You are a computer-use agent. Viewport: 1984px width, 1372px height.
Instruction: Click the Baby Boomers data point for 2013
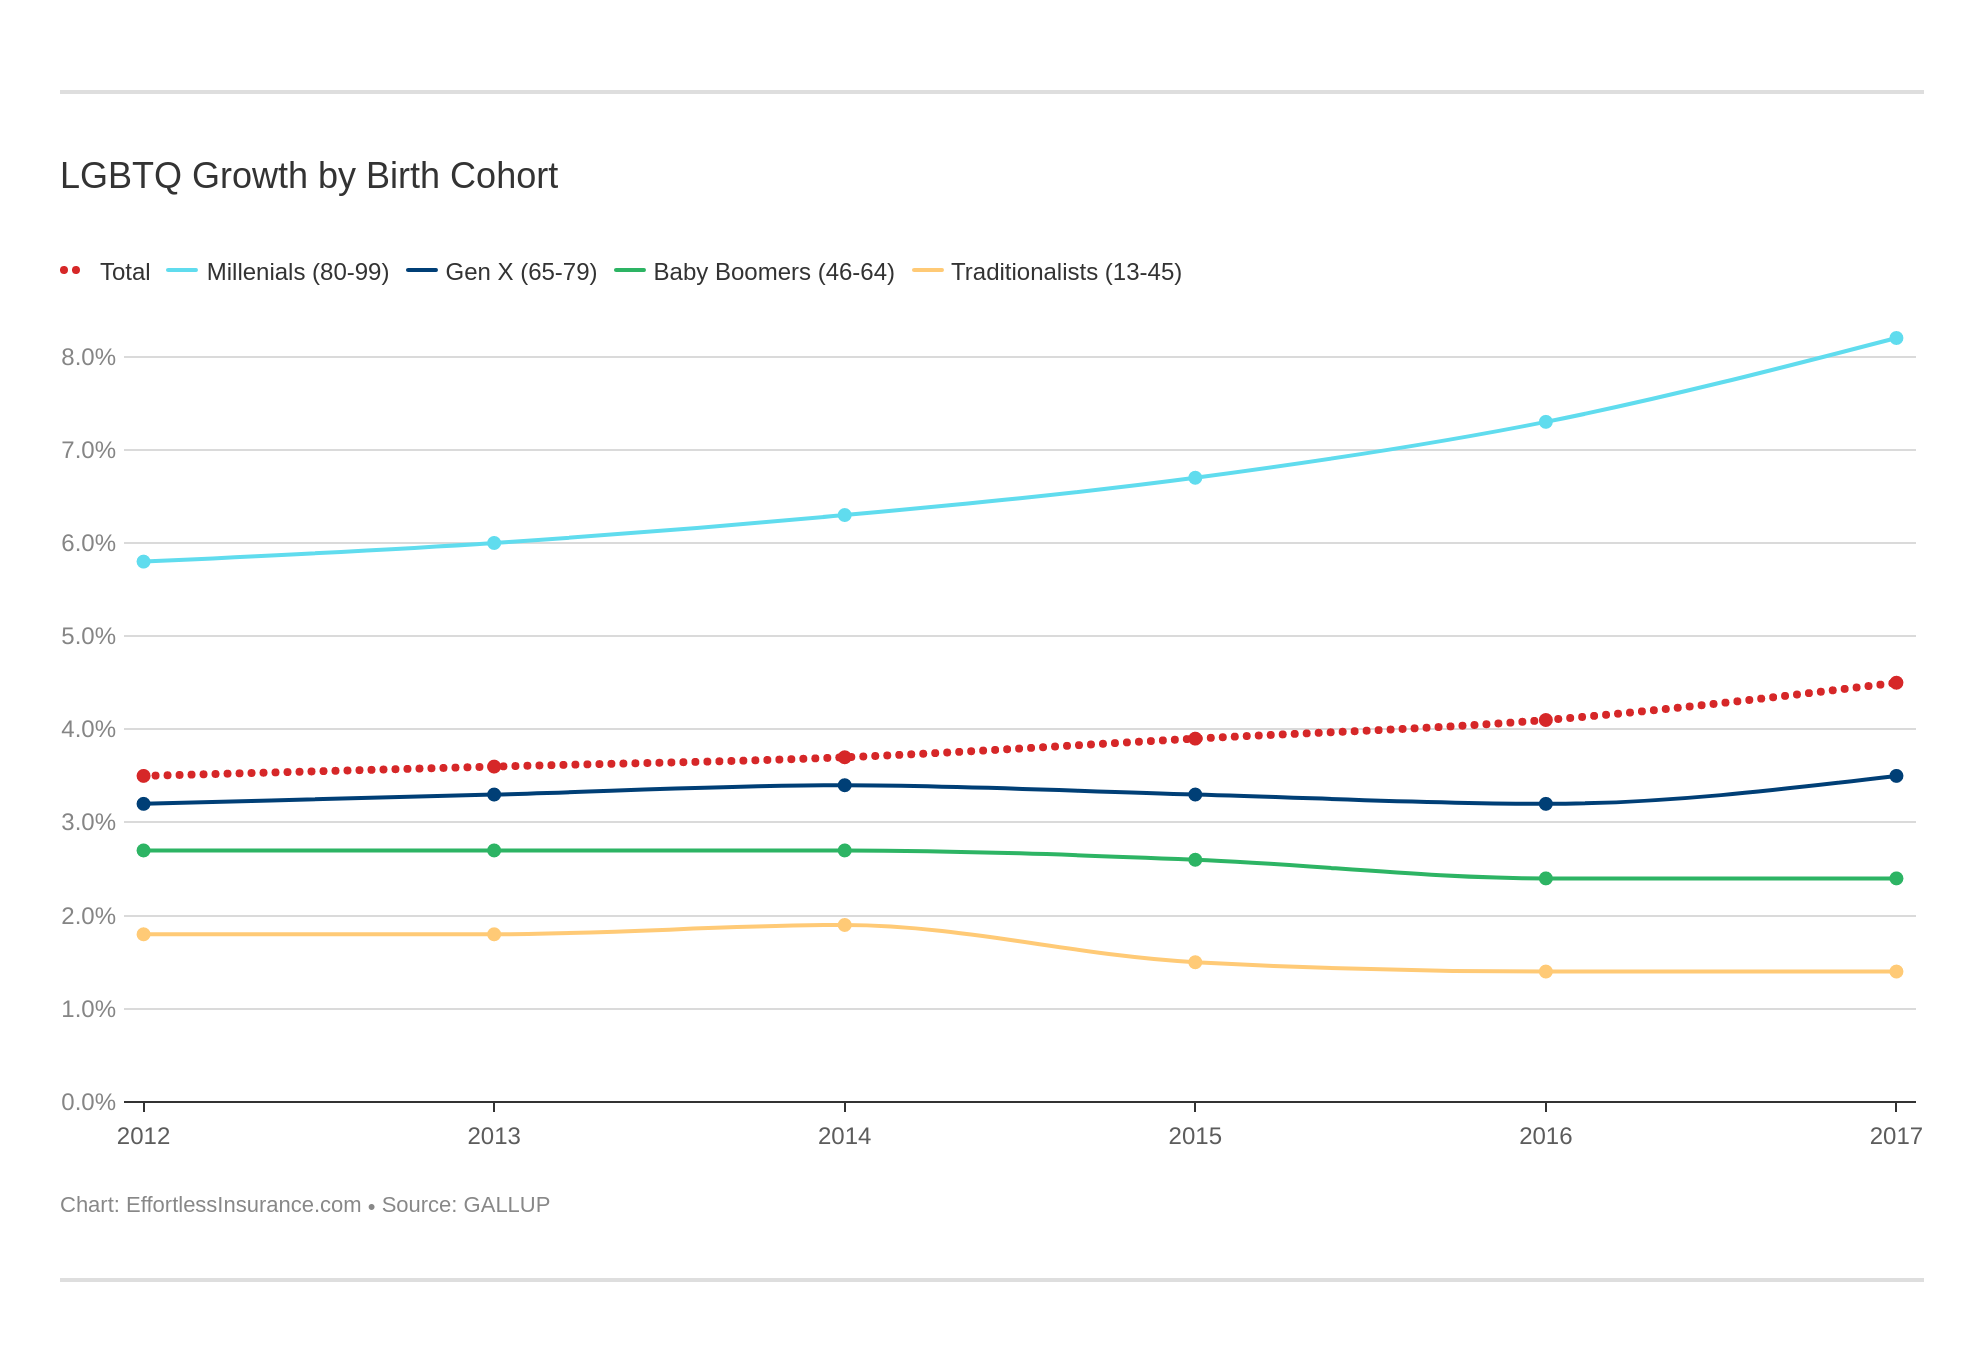(x=494, y=851)
